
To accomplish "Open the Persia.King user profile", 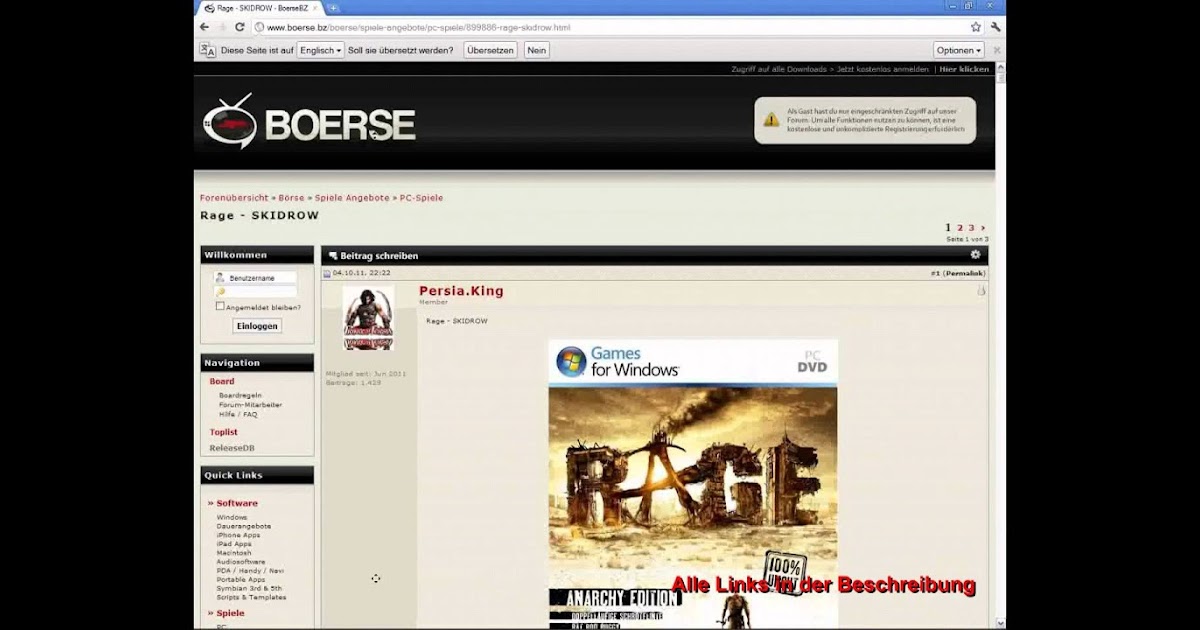I will 461,291.
